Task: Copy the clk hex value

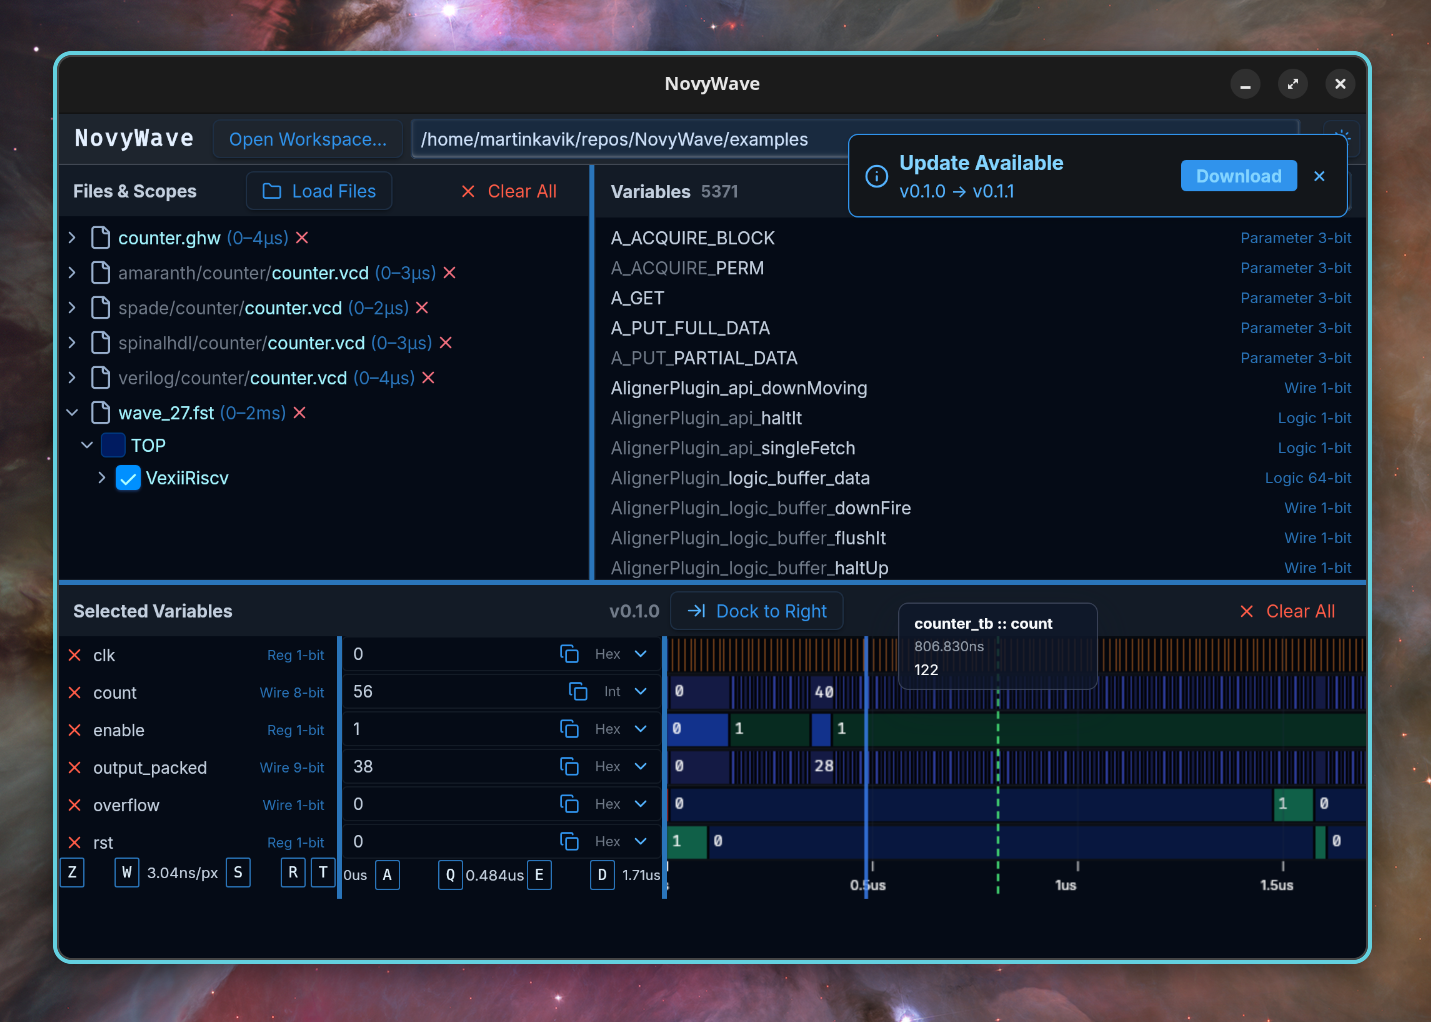Action: tap(569, 653)
